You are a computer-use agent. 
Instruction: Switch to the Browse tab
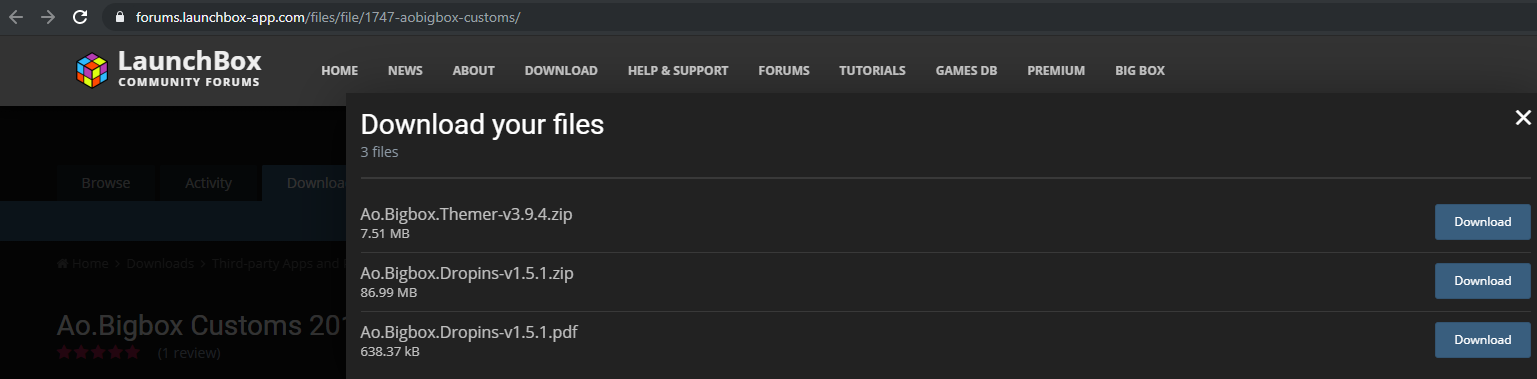(x=106, y=183)
